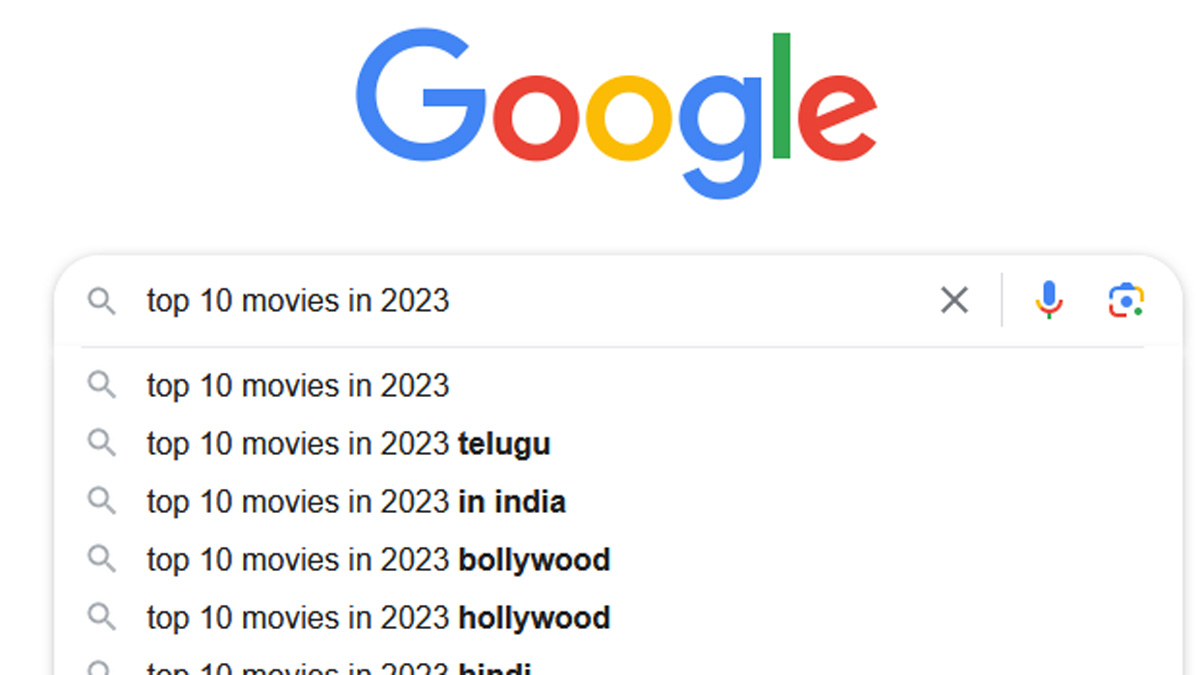
Task: Click magnifier icon beside the hindi suggestion
Action: [101, 668]
